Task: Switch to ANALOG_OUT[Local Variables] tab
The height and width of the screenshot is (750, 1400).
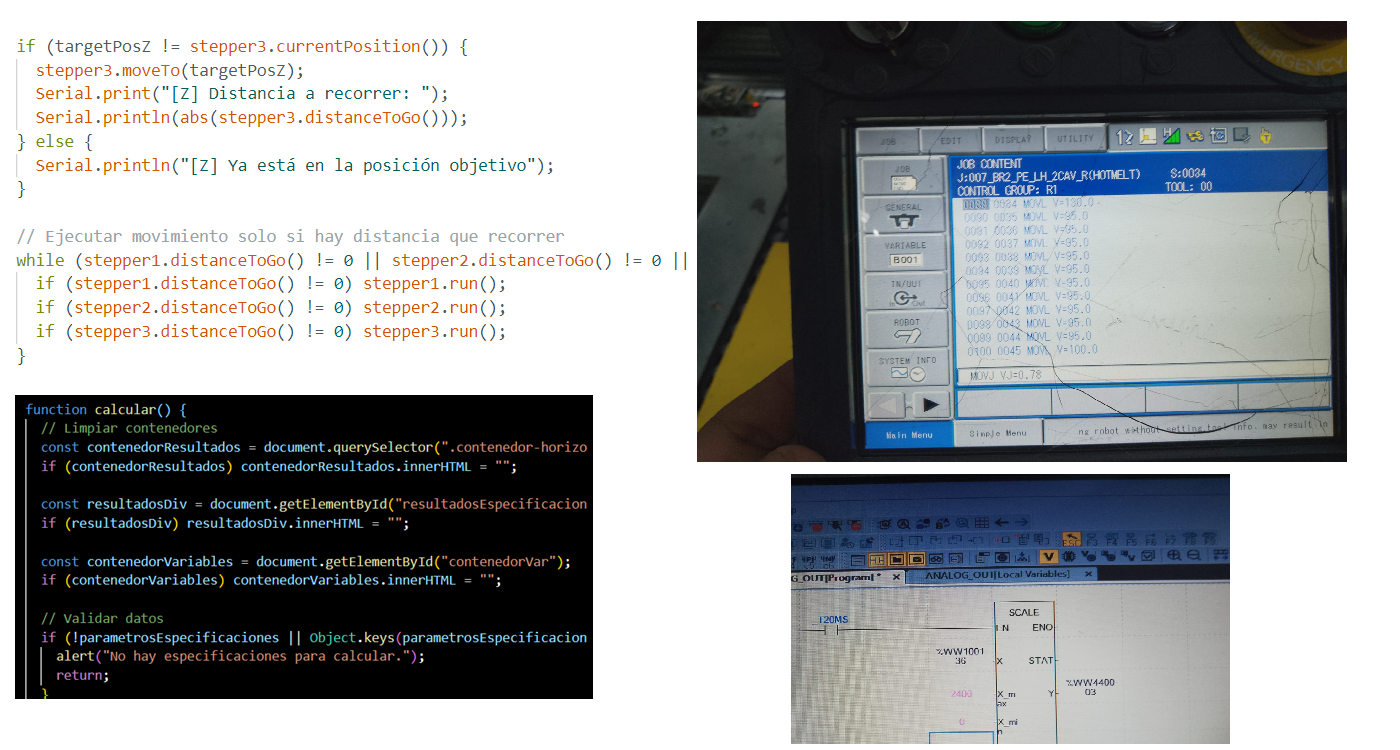Action: point(997,575)
